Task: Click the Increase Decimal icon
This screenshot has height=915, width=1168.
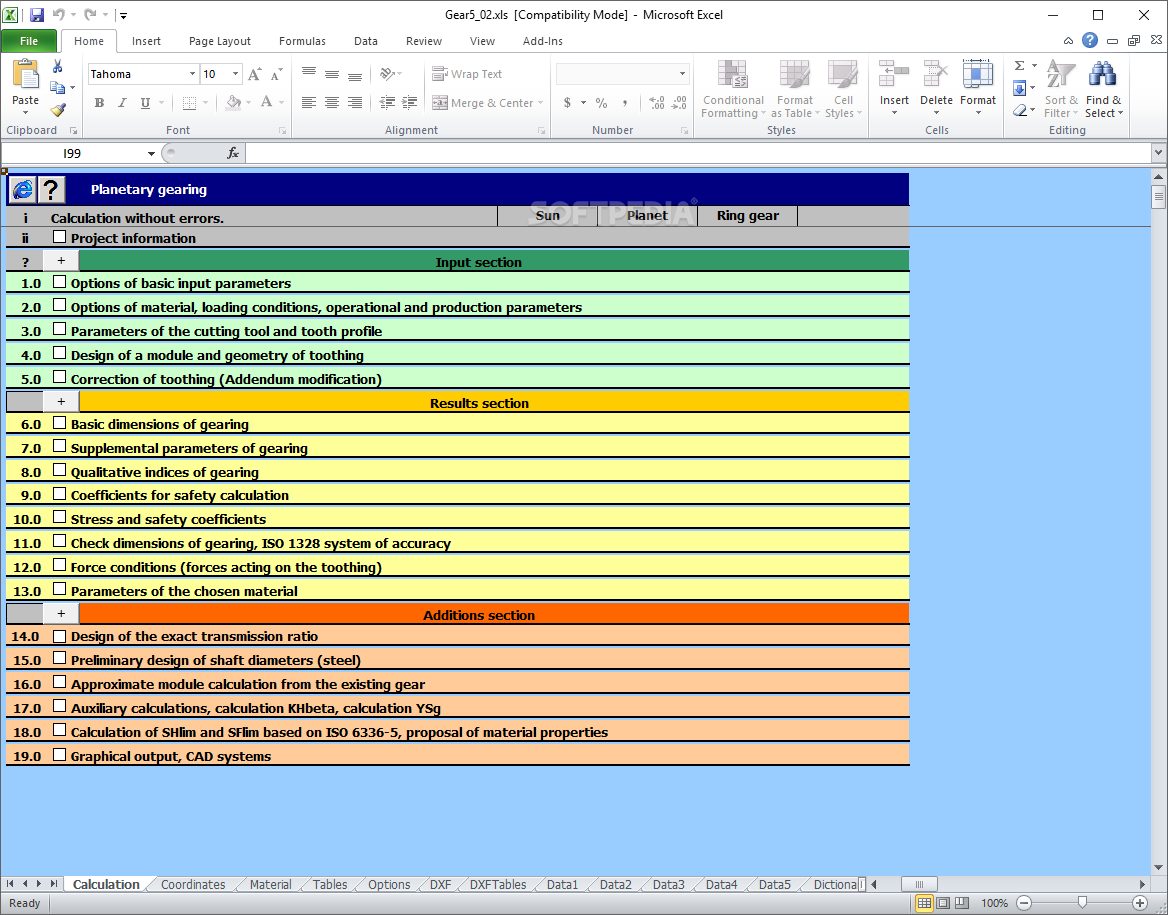Action: [656, 103]
